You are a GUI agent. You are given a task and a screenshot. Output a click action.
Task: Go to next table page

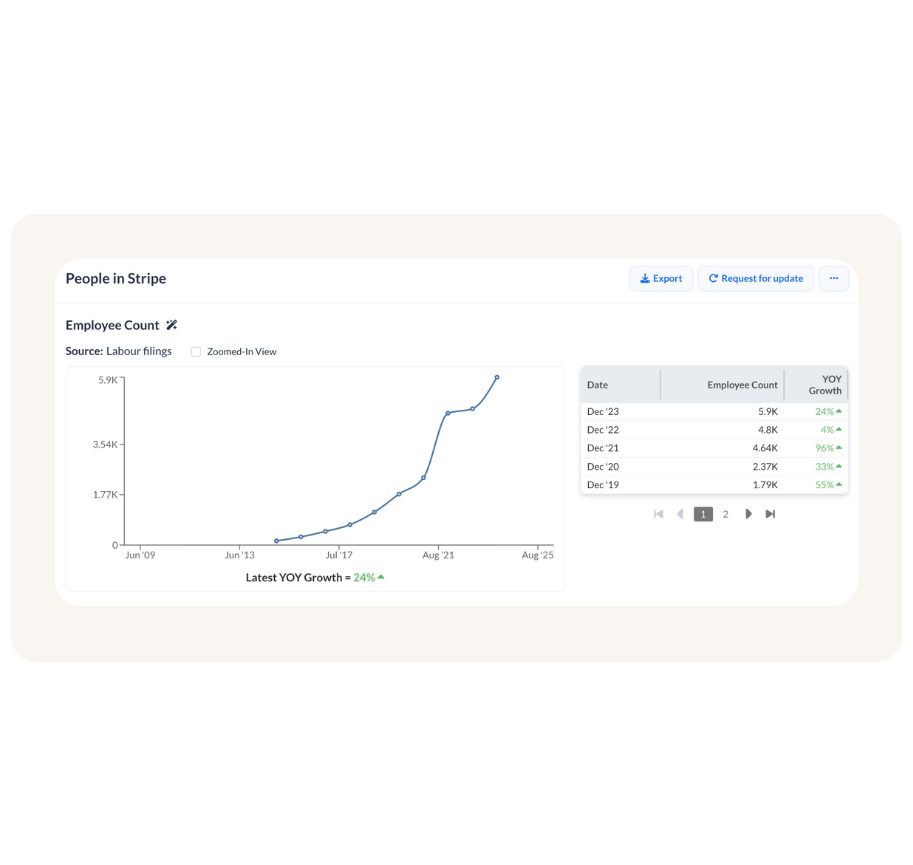coord(748,514)
